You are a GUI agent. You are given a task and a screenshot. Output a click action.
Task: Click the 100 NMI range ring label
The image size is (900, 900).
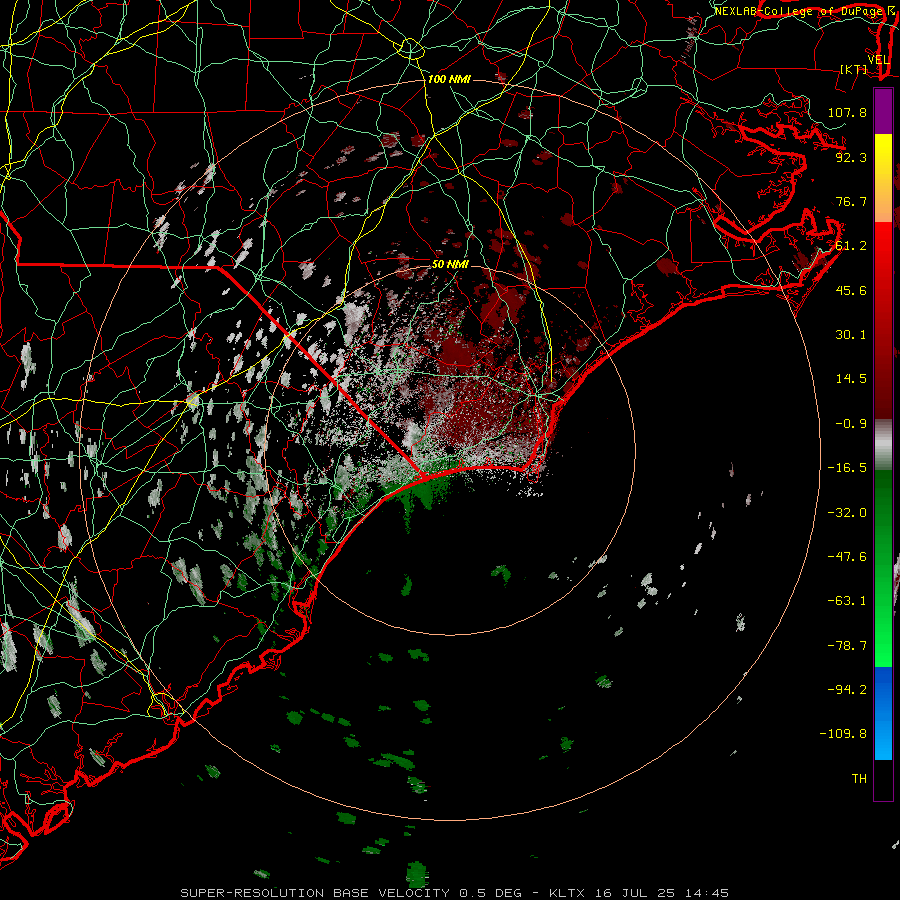[449, 79]
